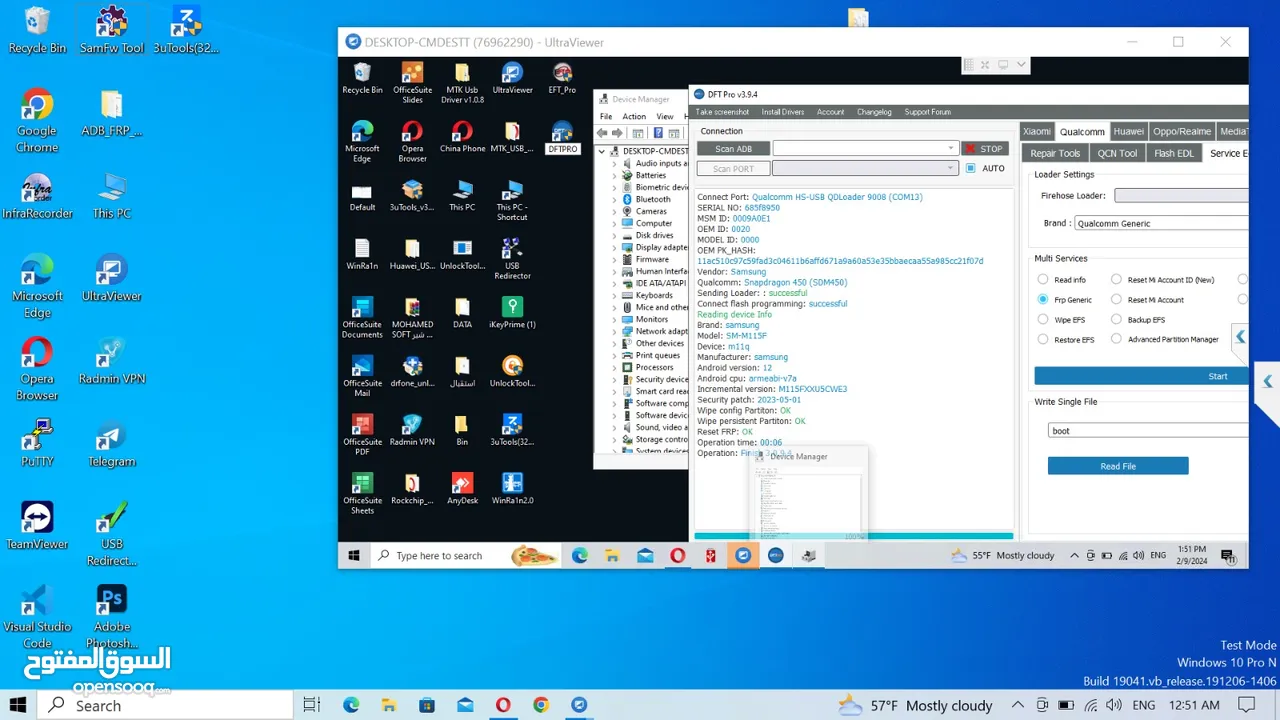Open the SamFw Tool desktop icon
1280x720 pixels.
pyautogui.click(x=111, y=30)
